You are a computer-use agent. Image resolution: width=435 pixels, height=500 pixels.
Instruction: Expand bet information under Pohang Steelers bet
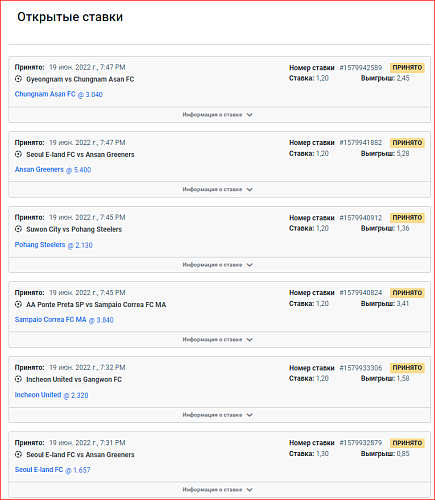(219, 265)
